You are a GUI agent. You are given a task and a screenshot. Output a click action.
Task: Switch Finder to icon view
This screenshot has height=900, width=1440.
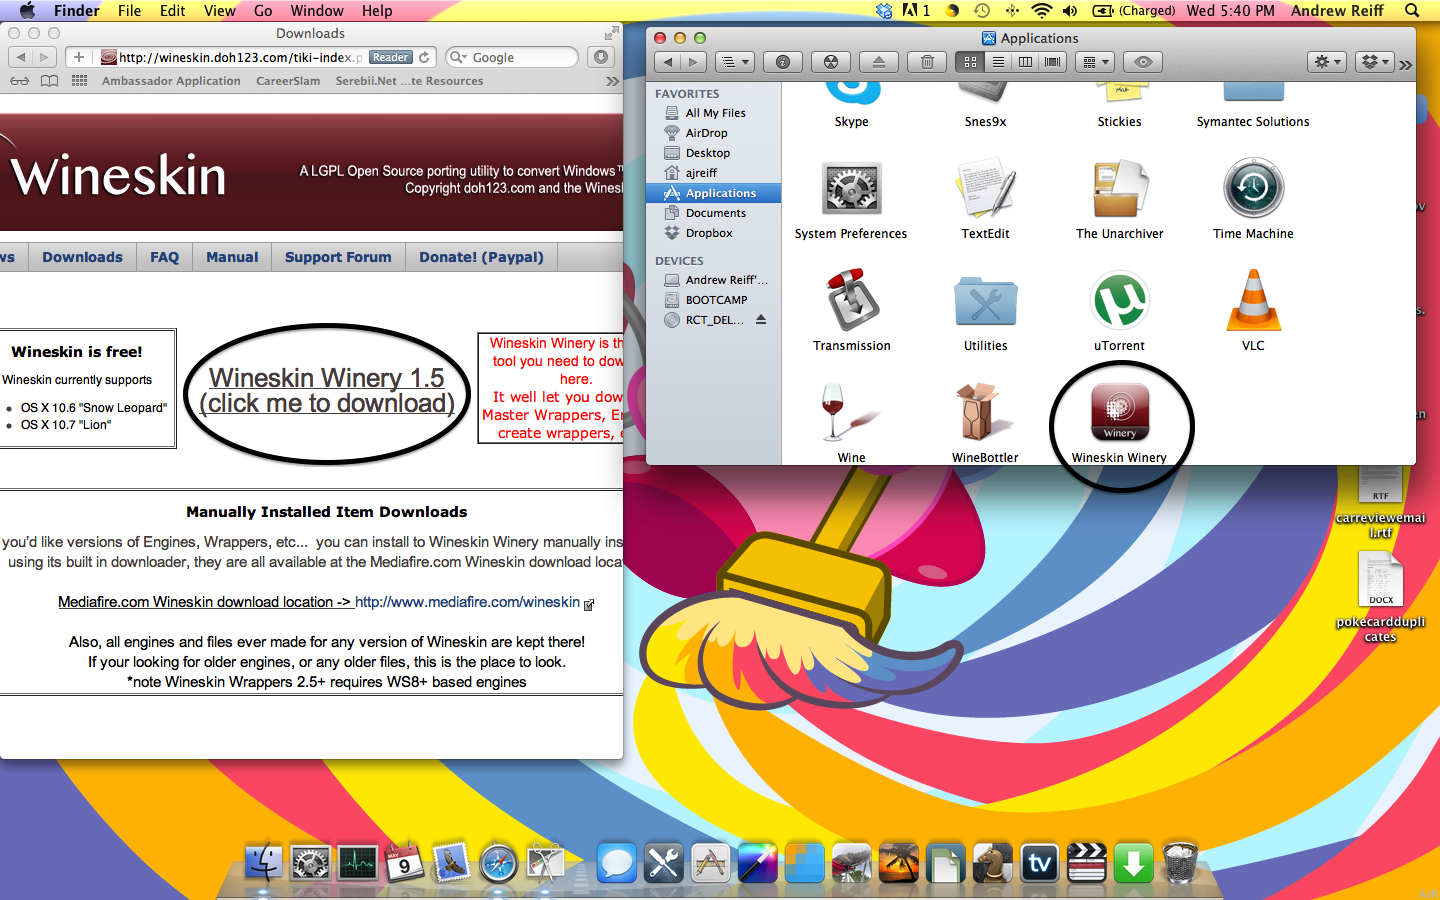[970, 62]
